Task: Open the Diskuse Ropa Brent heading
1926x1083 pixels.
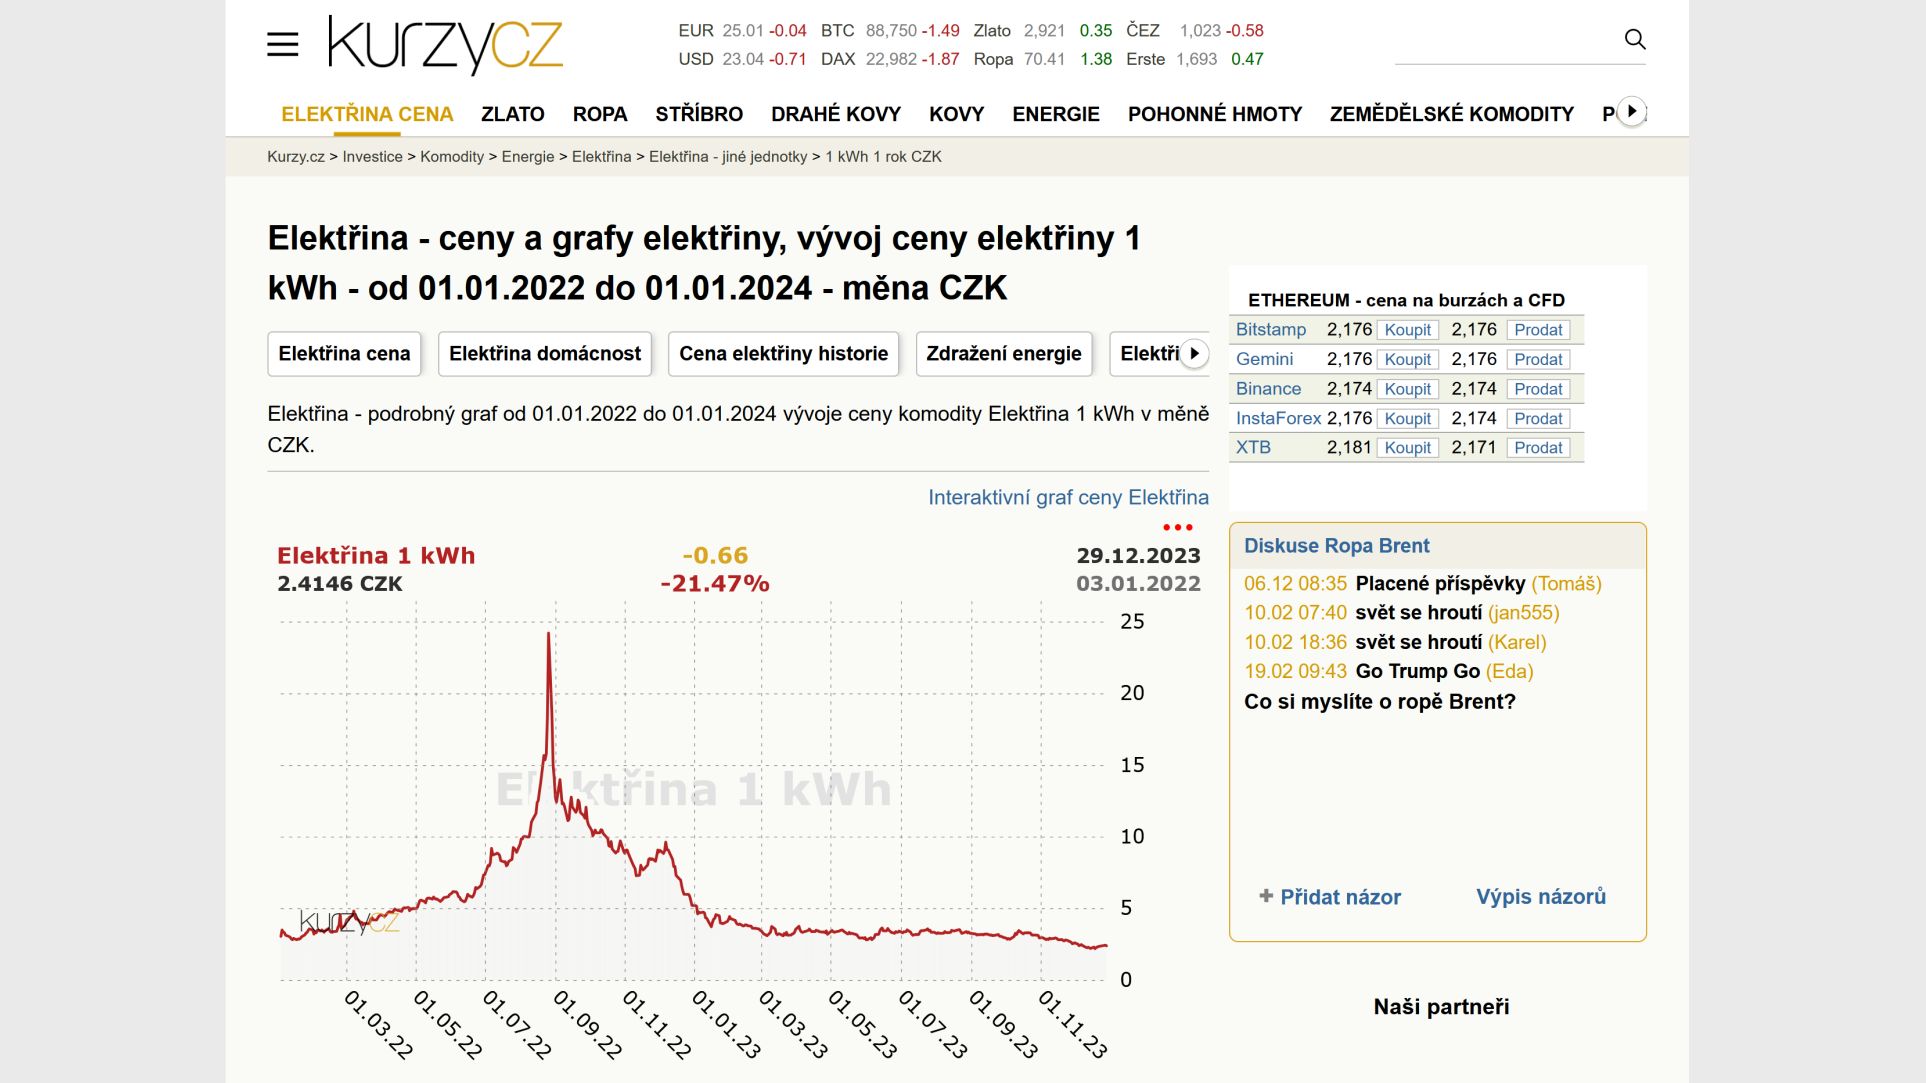Action: pos(1337,546)
